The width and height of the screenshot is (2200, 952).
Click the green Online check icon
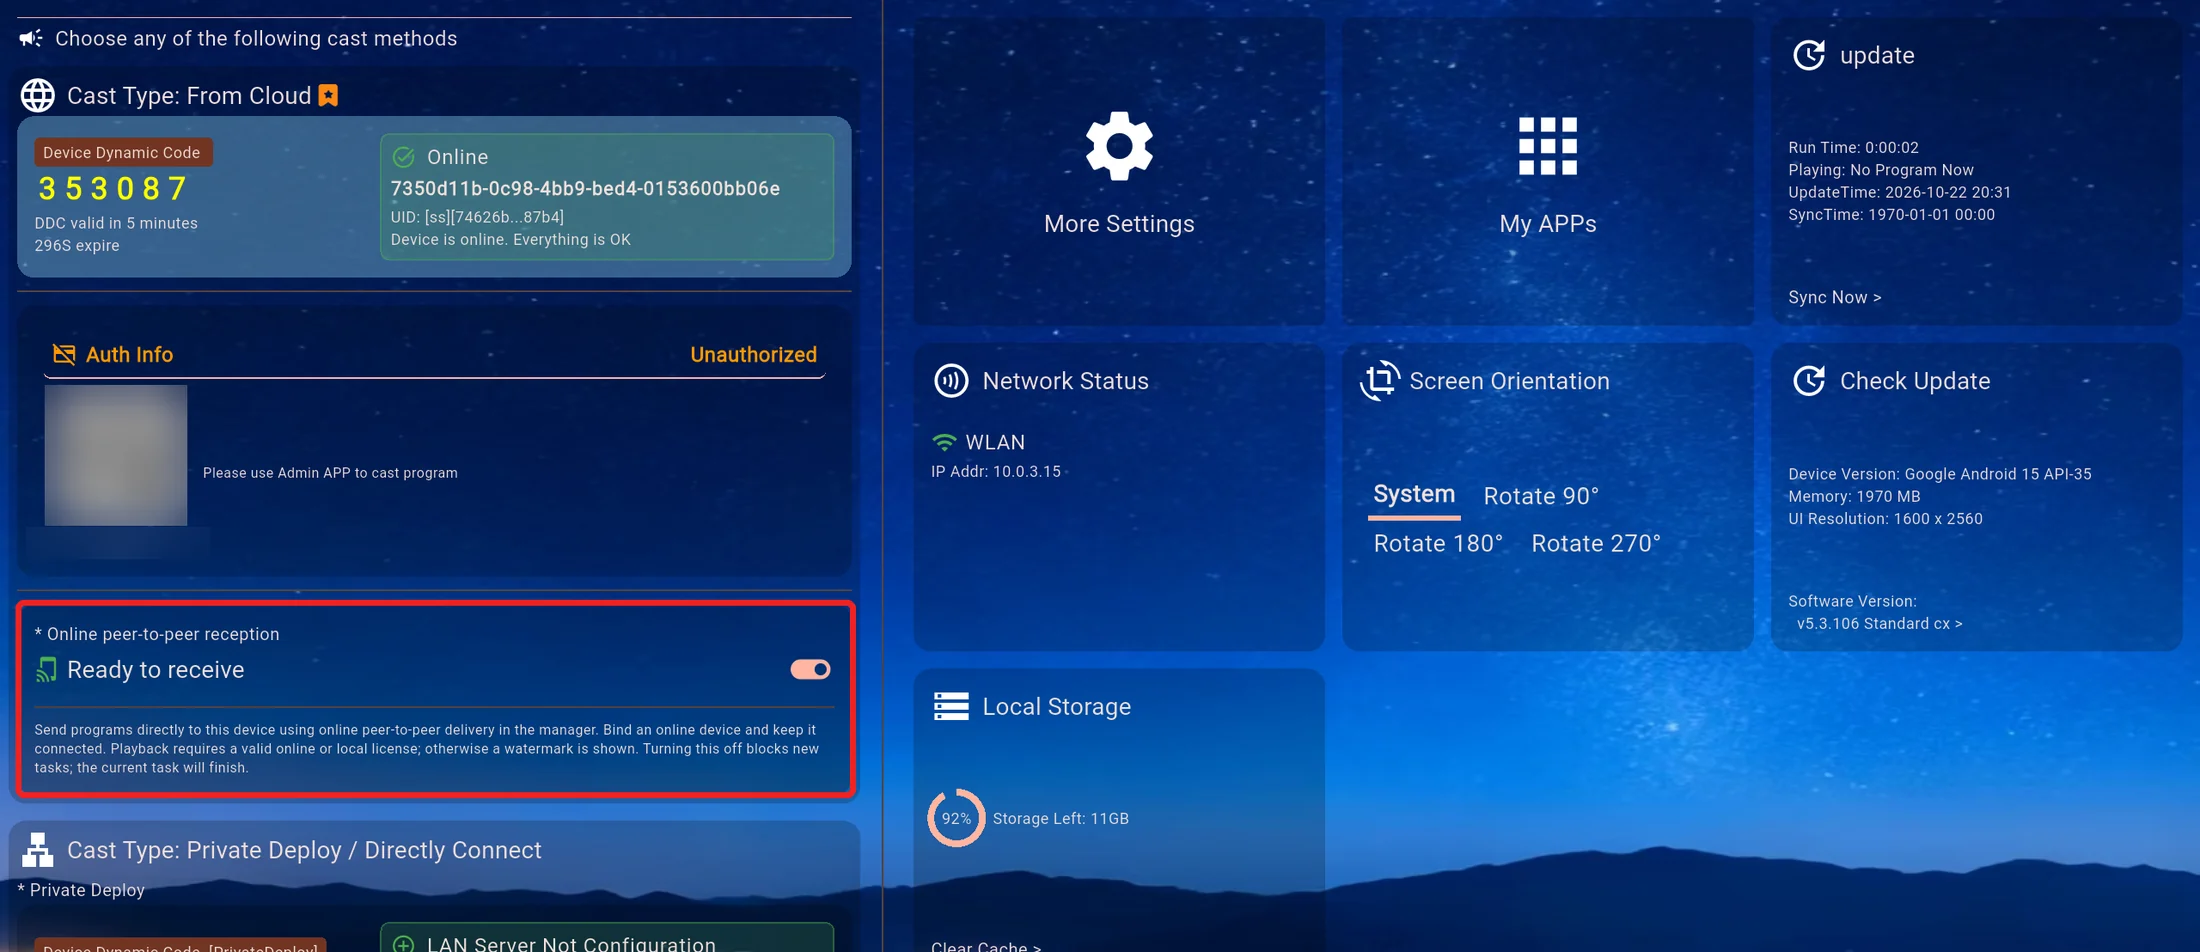(404, 157)
